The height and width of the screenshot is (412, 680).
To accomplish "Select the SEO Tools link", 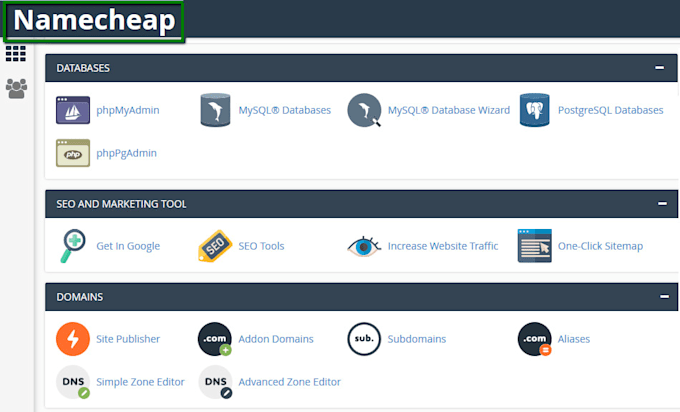I will 262,246.
